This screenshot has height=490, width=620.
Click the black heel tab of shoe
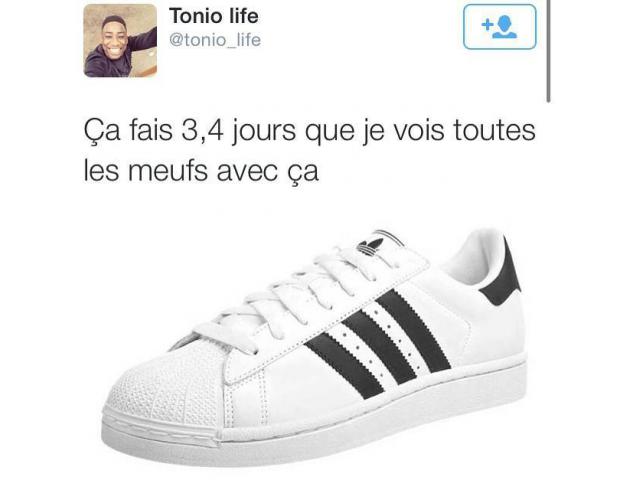[502, 275]
